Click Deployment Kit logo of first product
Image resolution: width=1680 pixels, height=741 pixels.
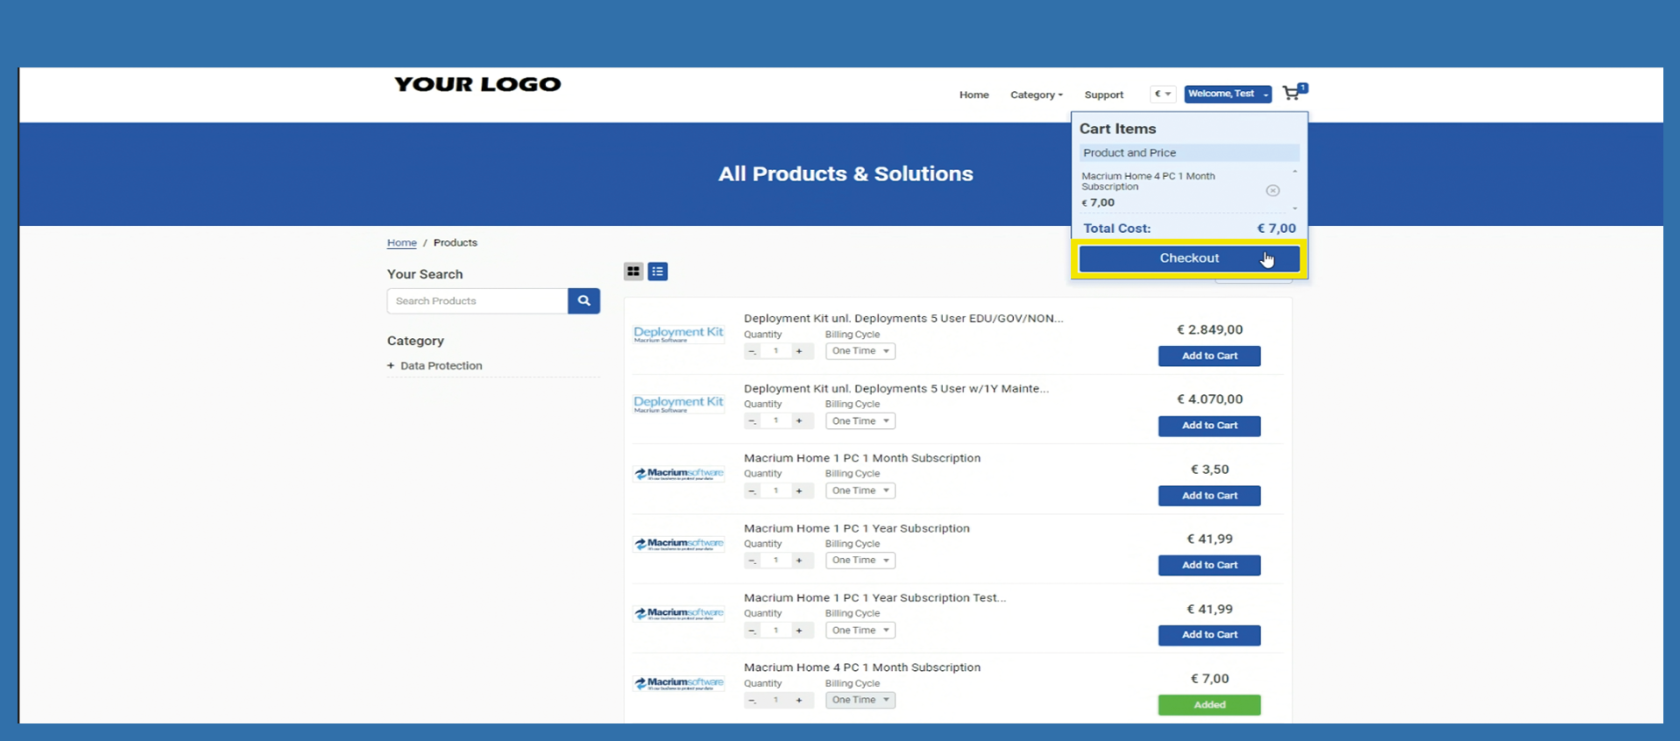pos(678,334)
